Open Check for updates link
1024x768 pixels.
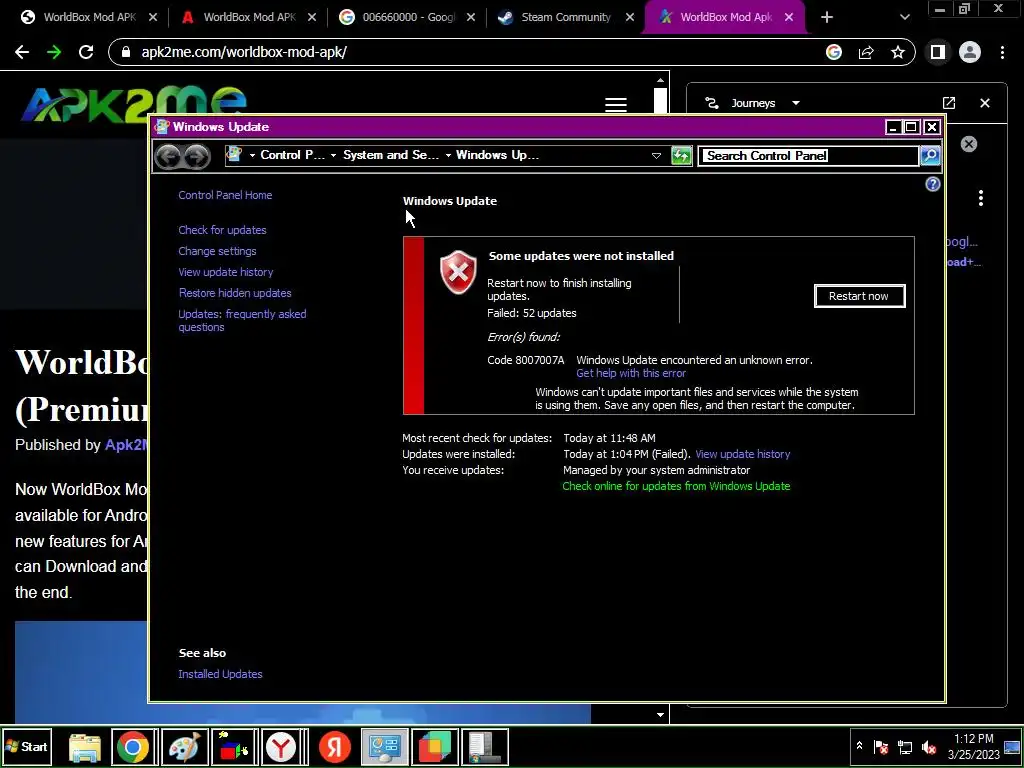coord(222,230)
